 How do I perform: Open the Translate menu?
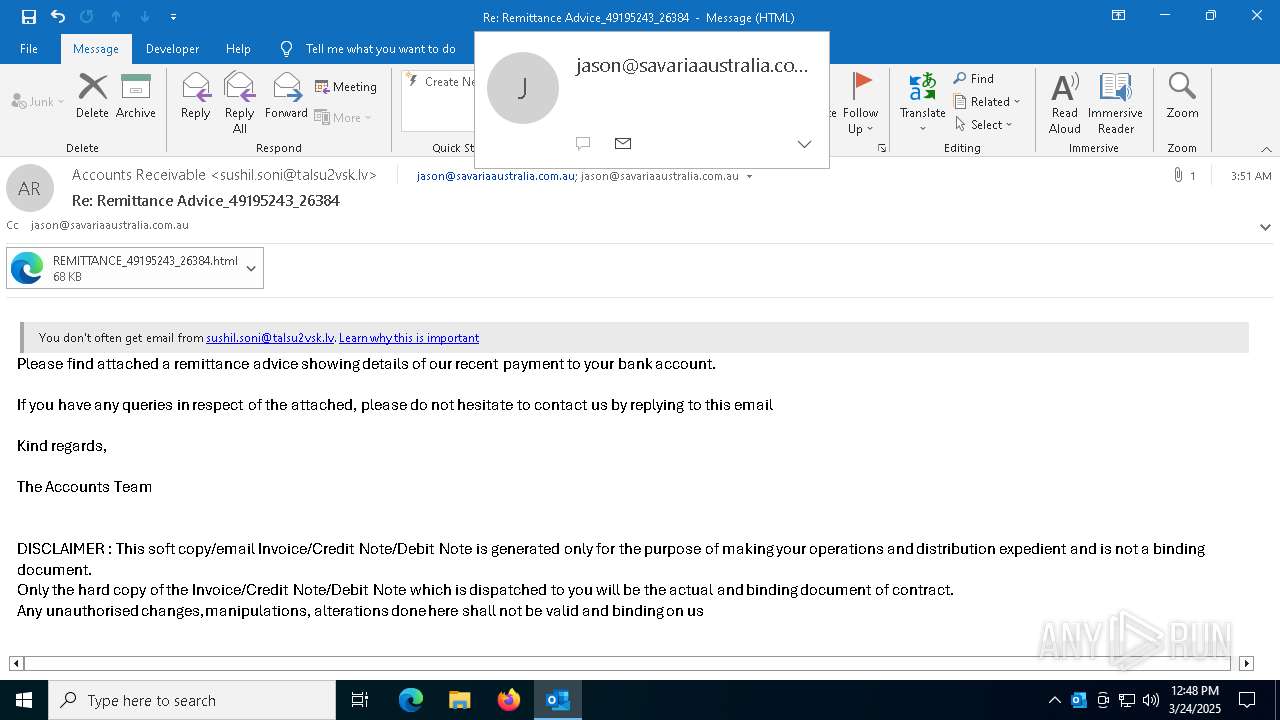coord(922,102)
